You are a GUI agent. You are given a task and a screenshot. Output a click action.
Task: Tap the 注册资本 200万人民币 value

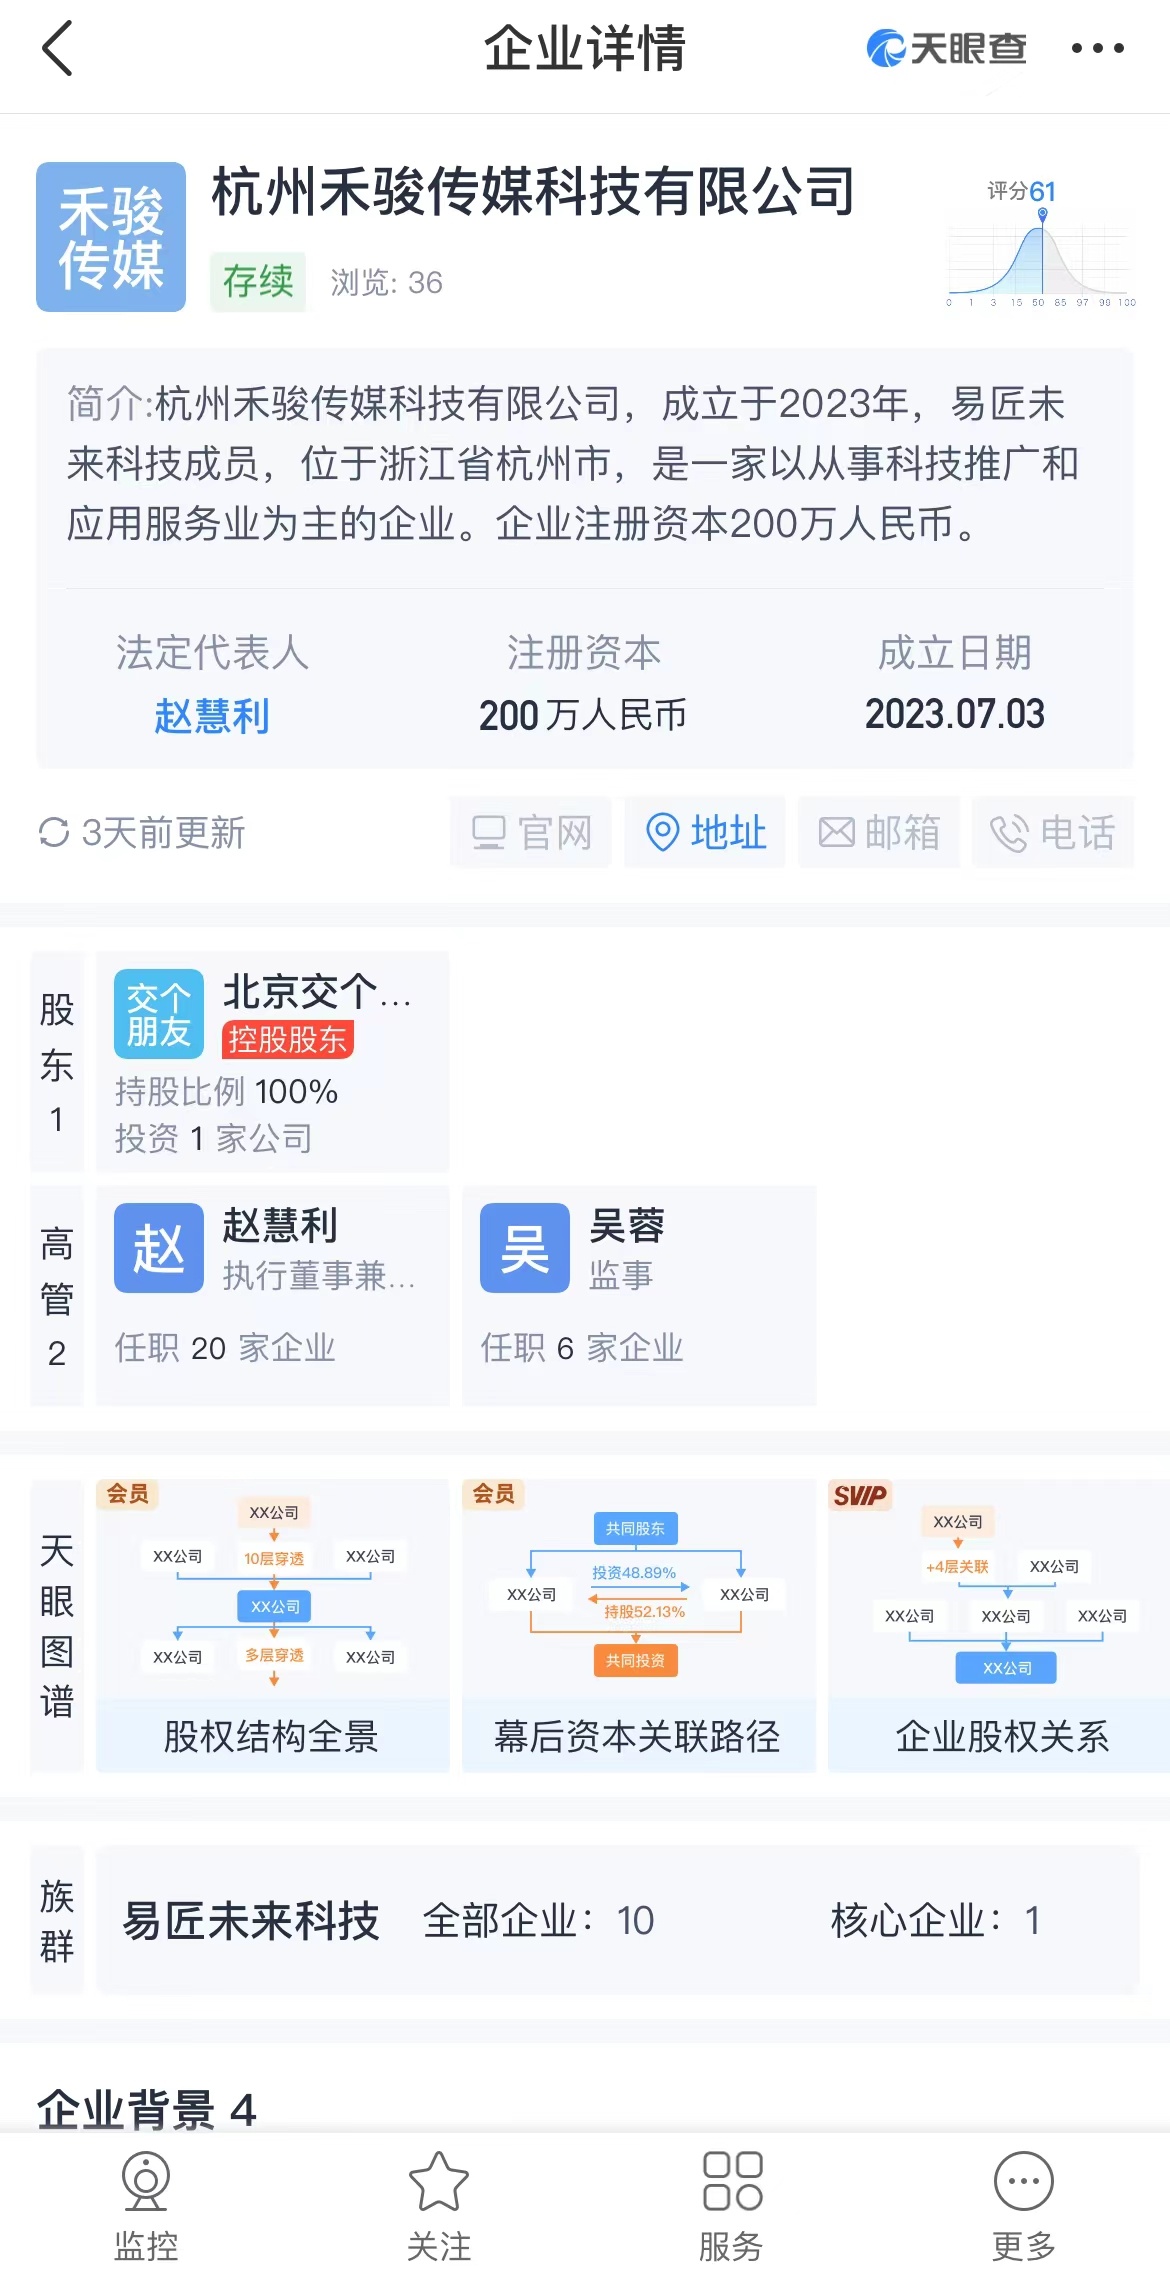click(583, 715)
